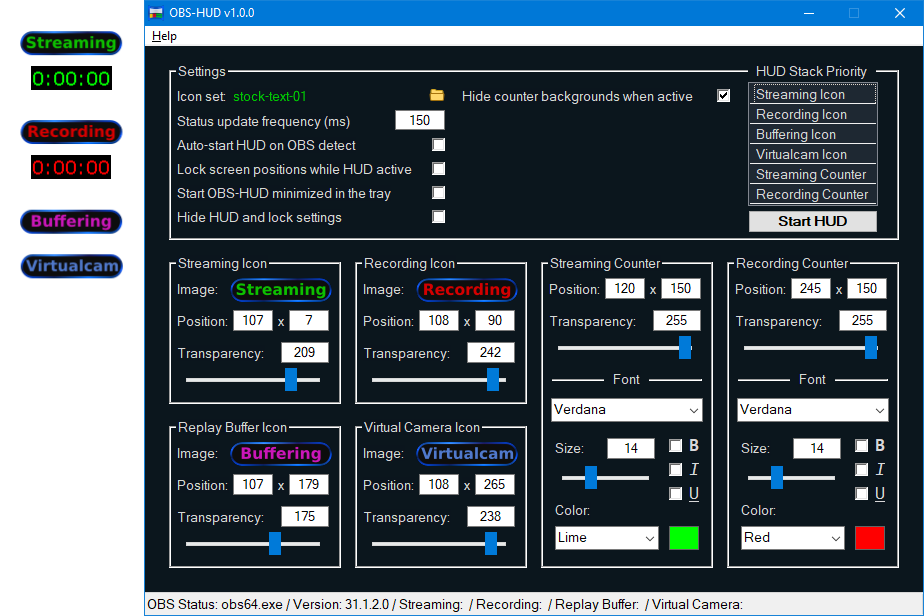Image resolution: width=924 pixels, height=616 pixels.
Task: Click Streaming Counter transparency slider handle
Action: point(685,348)
